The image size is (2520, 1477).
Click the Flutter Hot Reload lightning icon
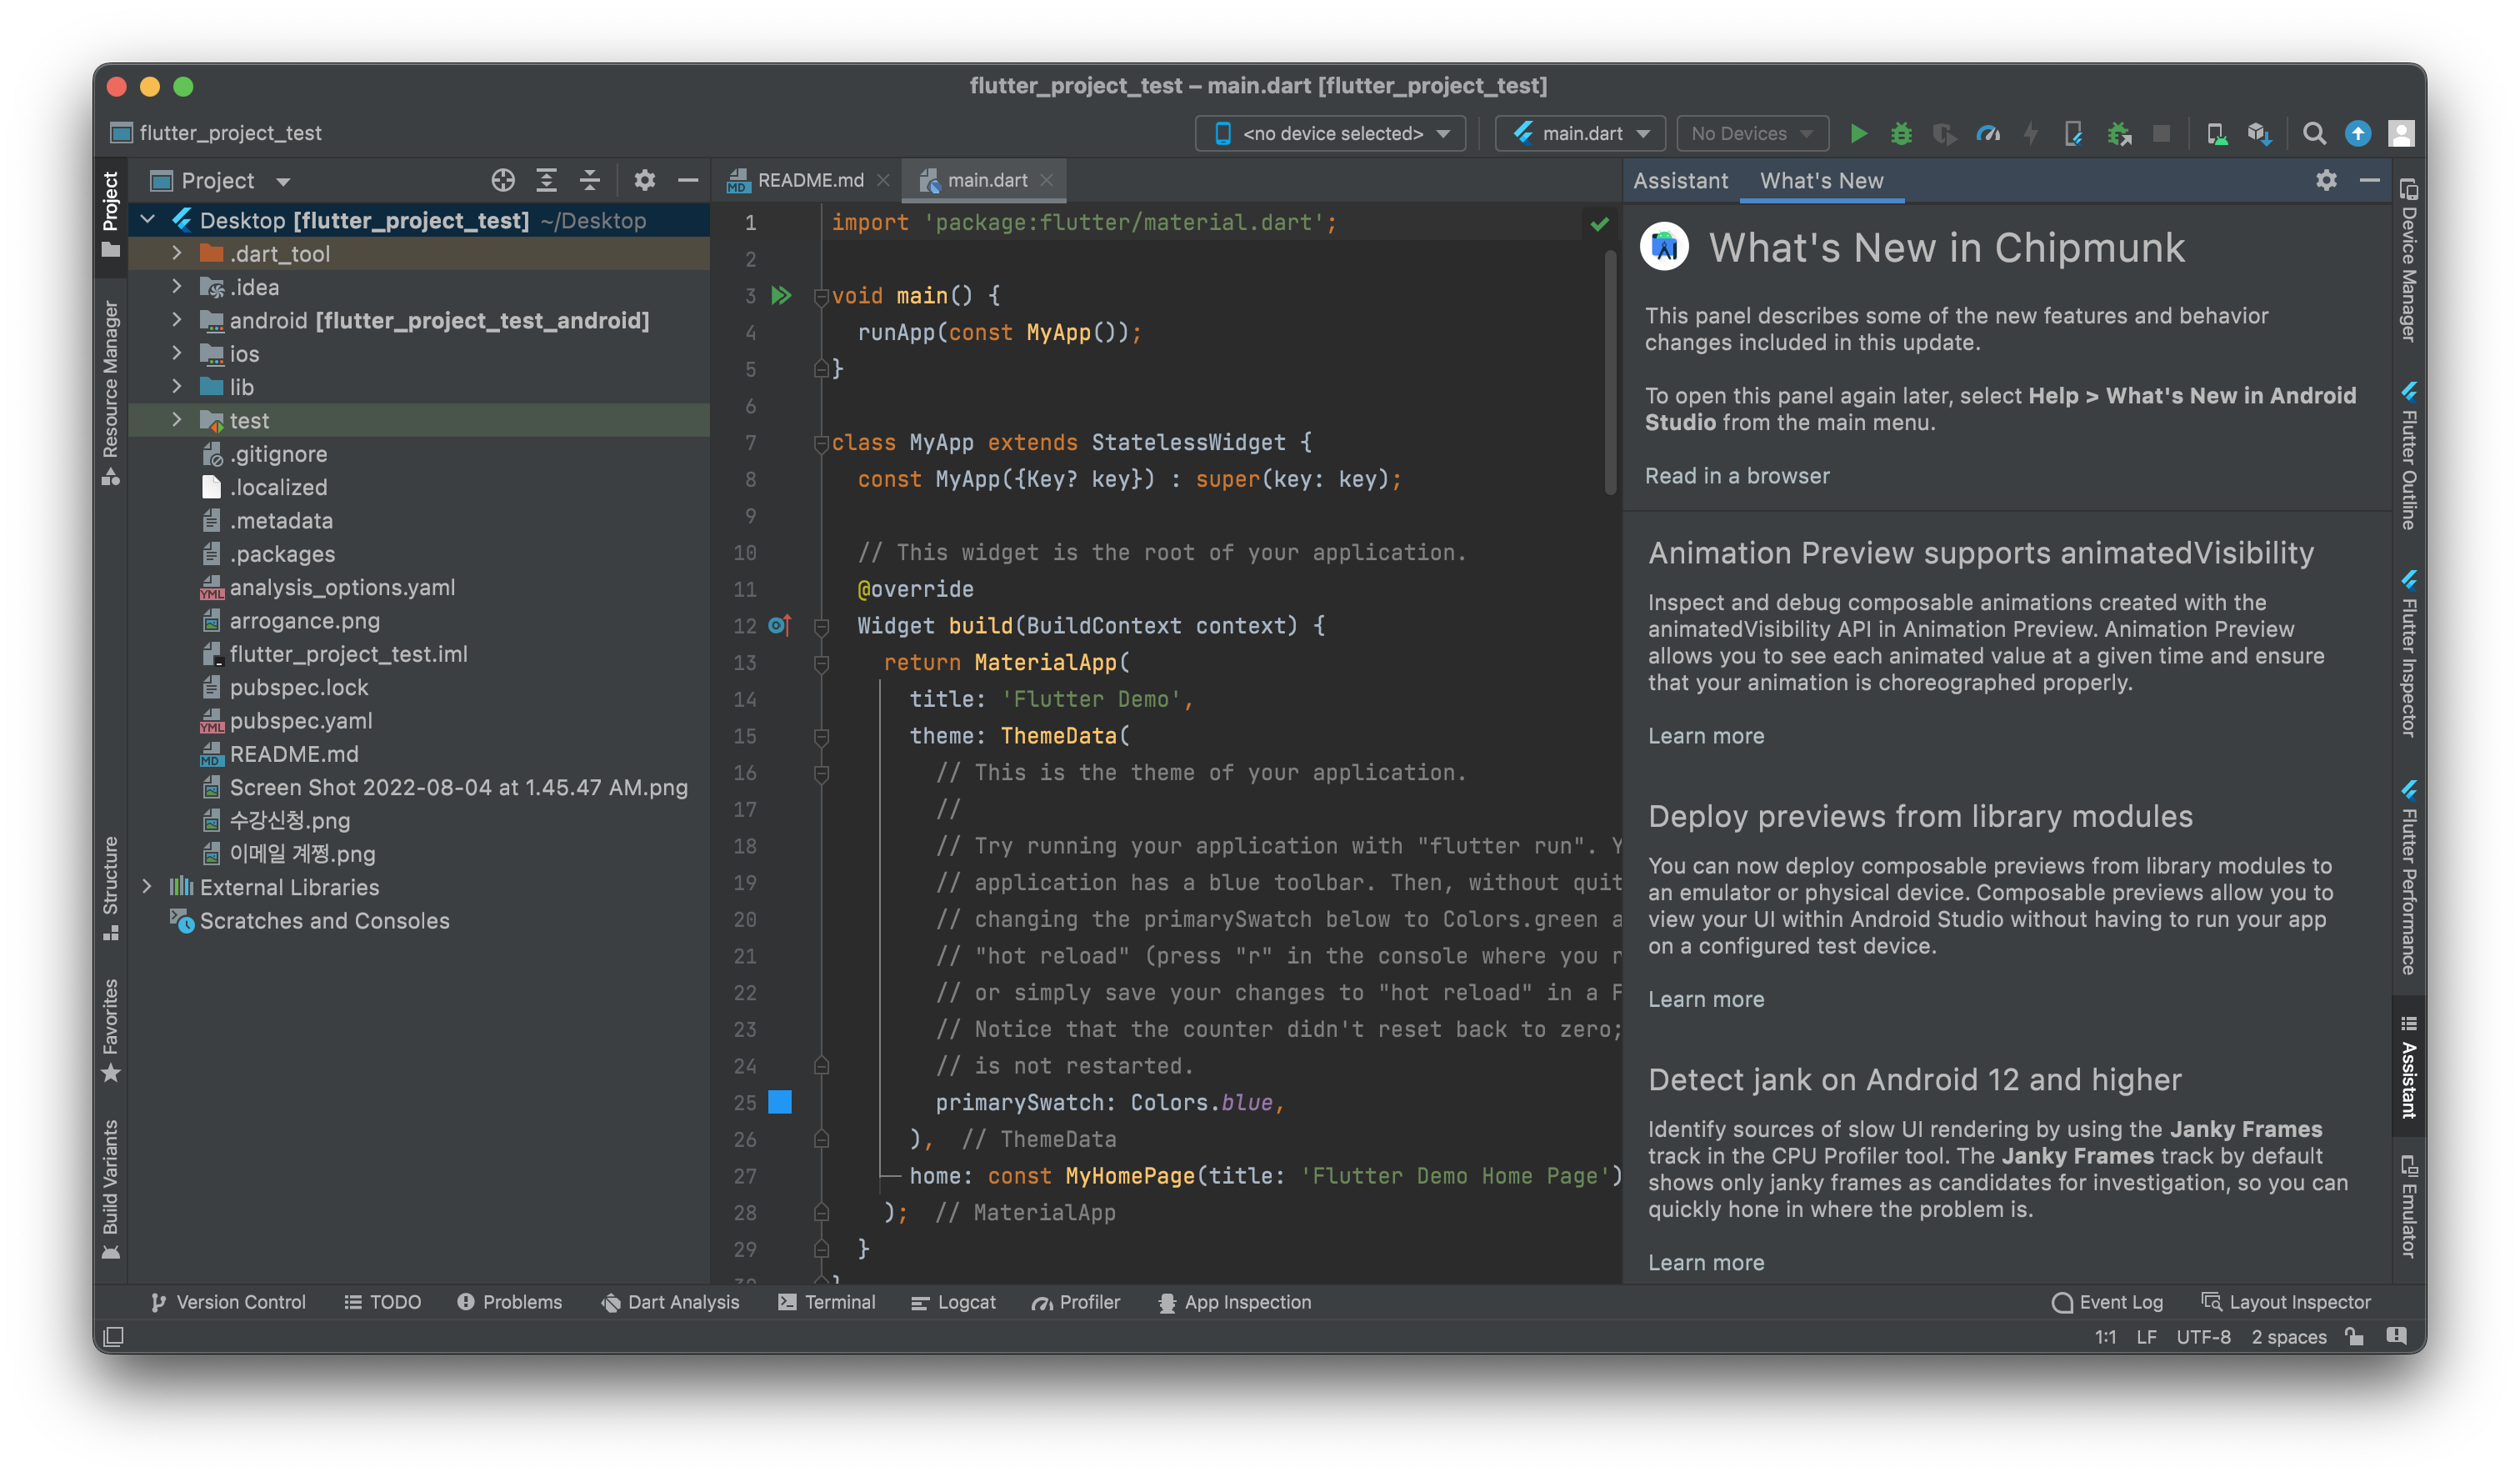tap(2031, 133)
